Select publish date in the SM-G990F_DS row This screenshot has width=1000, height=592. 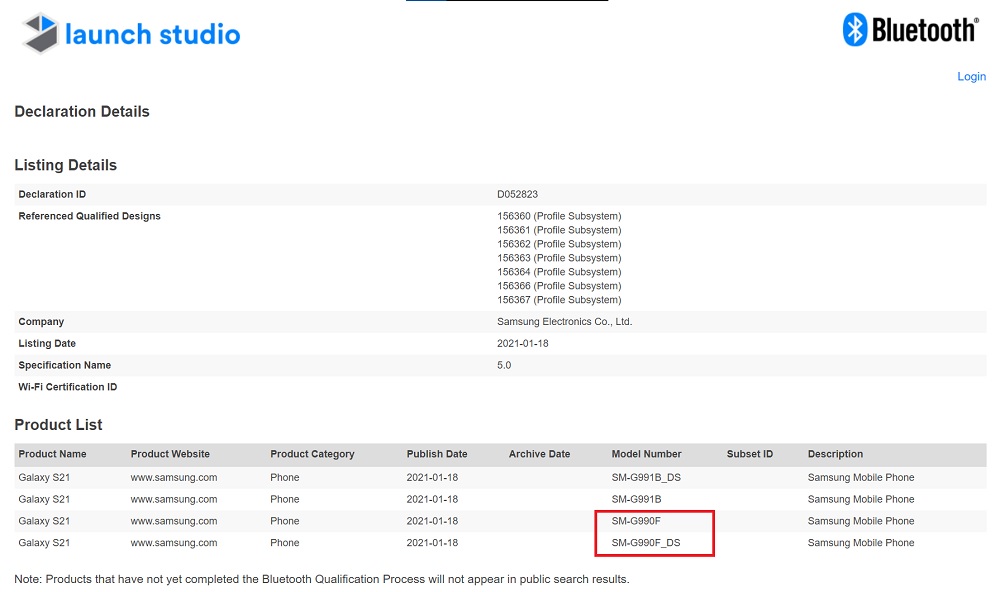[432, 543]
